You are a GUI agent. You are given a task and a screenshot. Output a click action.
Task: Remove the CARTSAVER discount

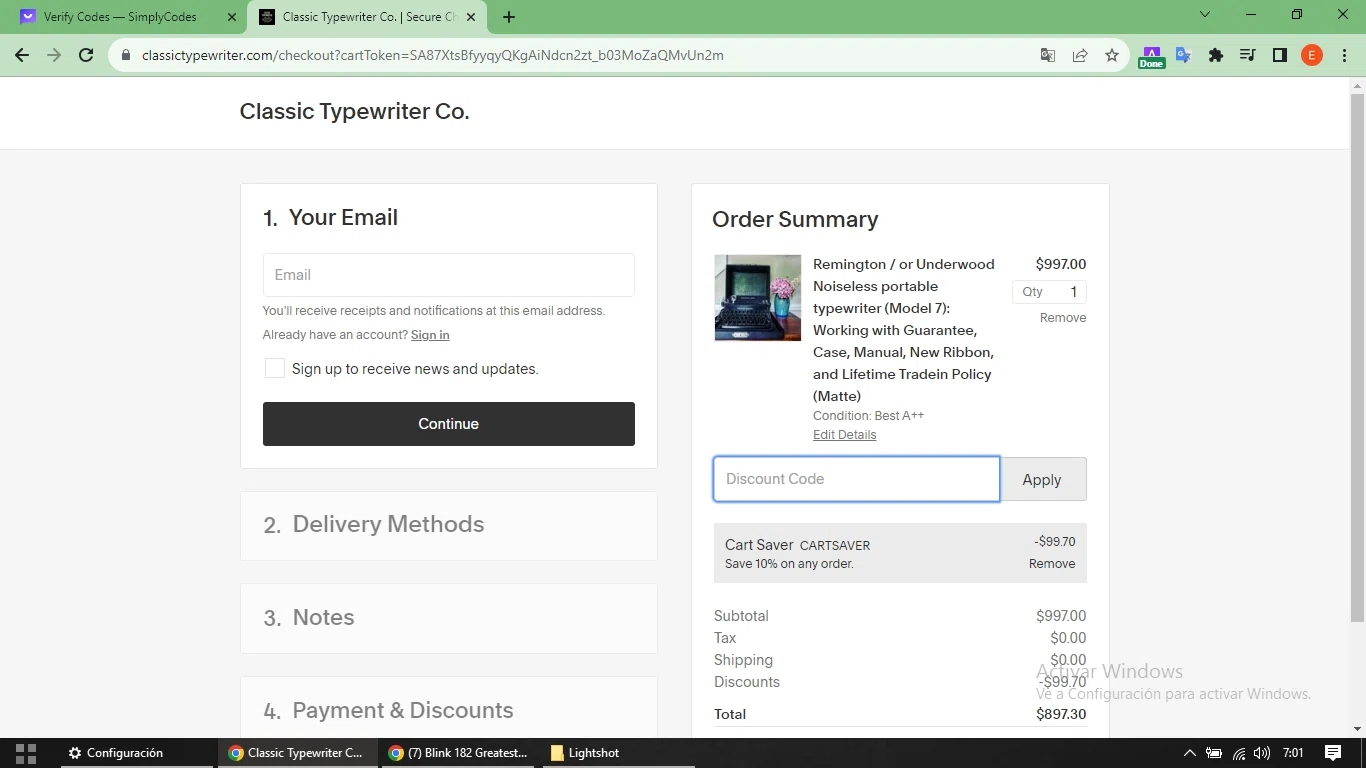tap(1052, 564)
